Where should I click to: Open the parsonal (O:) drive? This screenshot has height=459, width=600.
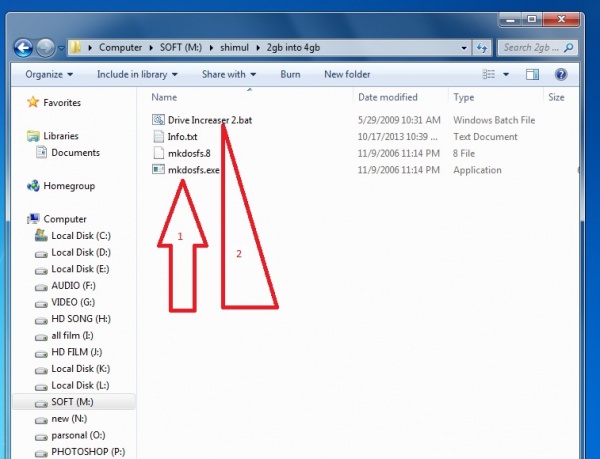[78, 435]
